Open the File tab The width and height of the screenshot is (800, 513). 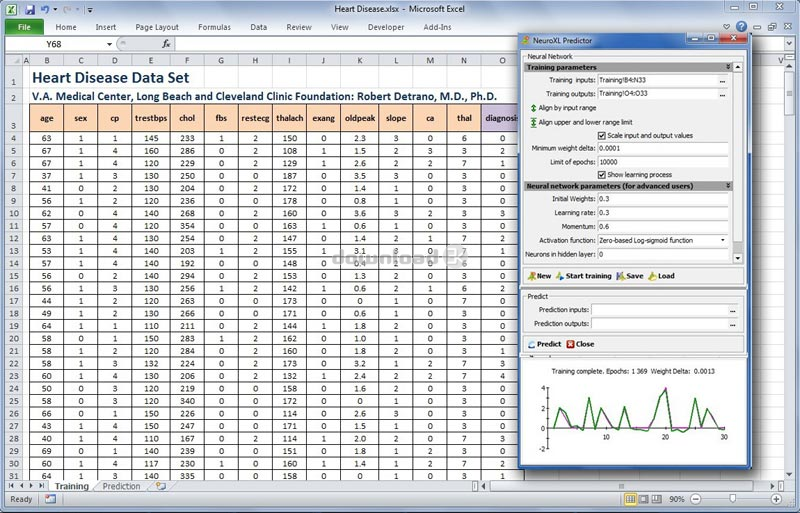point(24,27)
